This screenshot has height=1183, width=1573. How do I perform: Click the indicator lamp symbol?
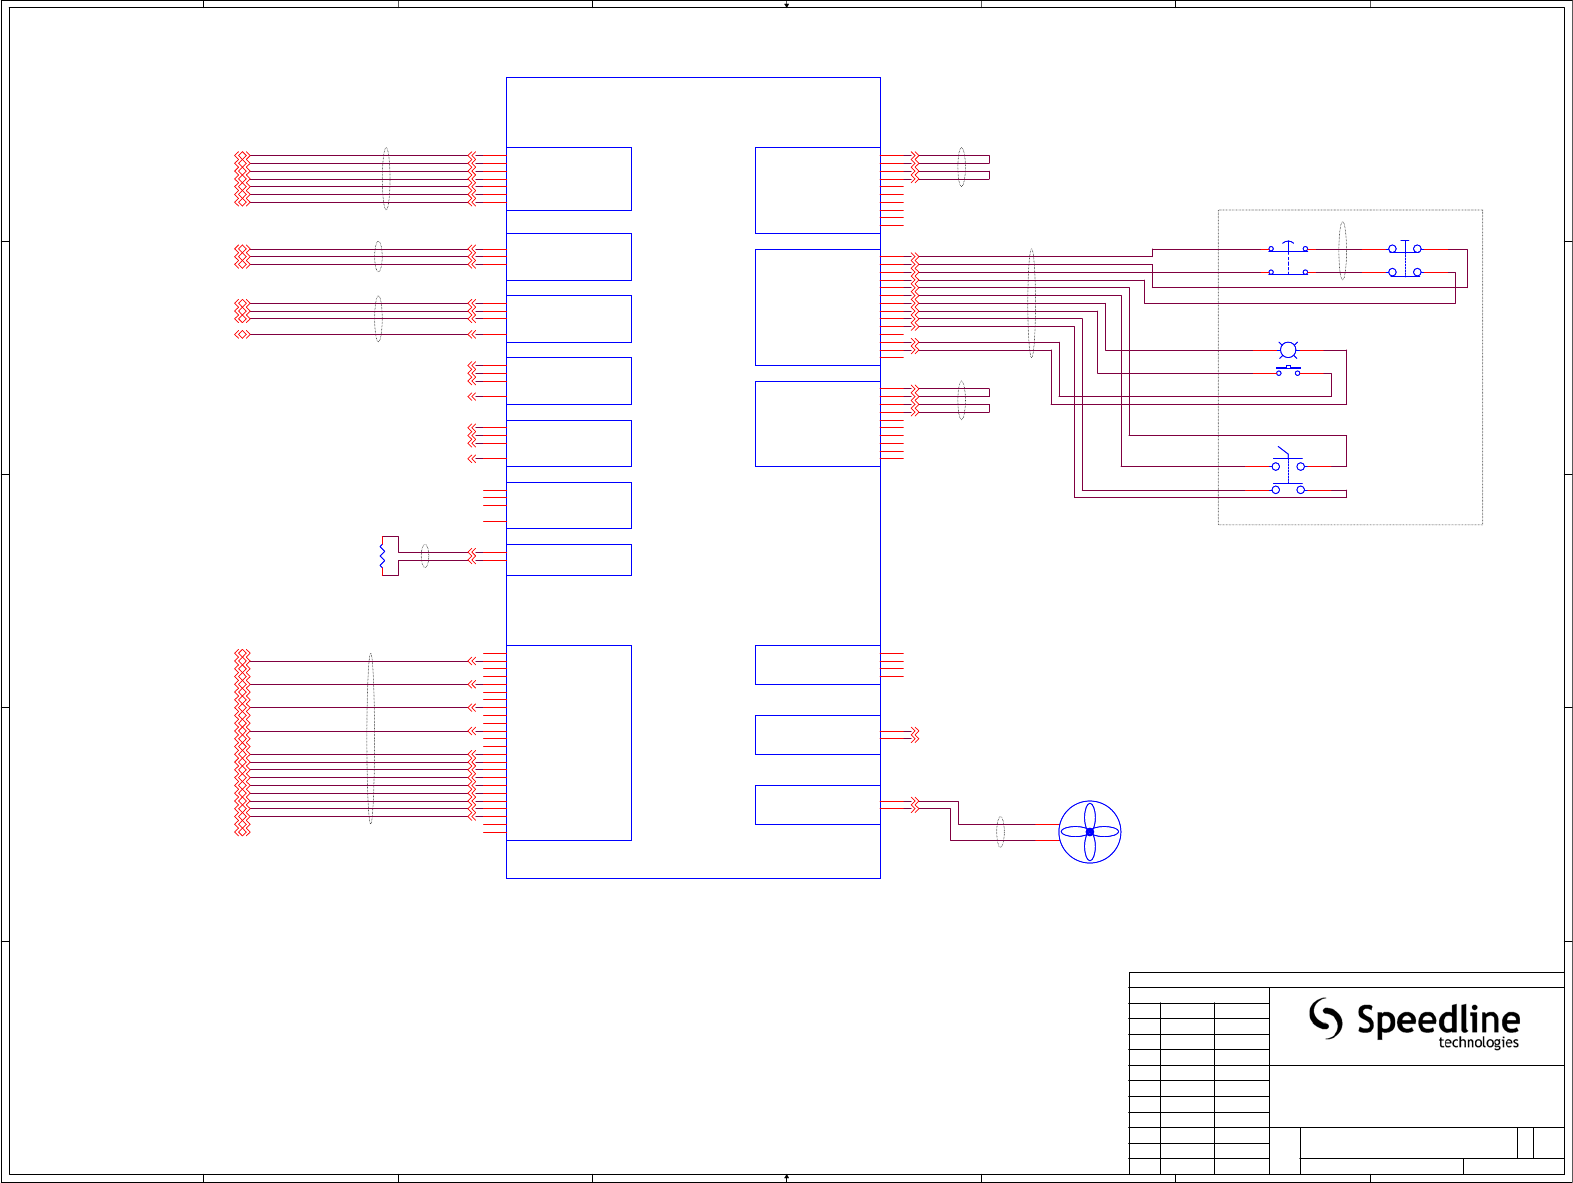[x=1288, y=351]
